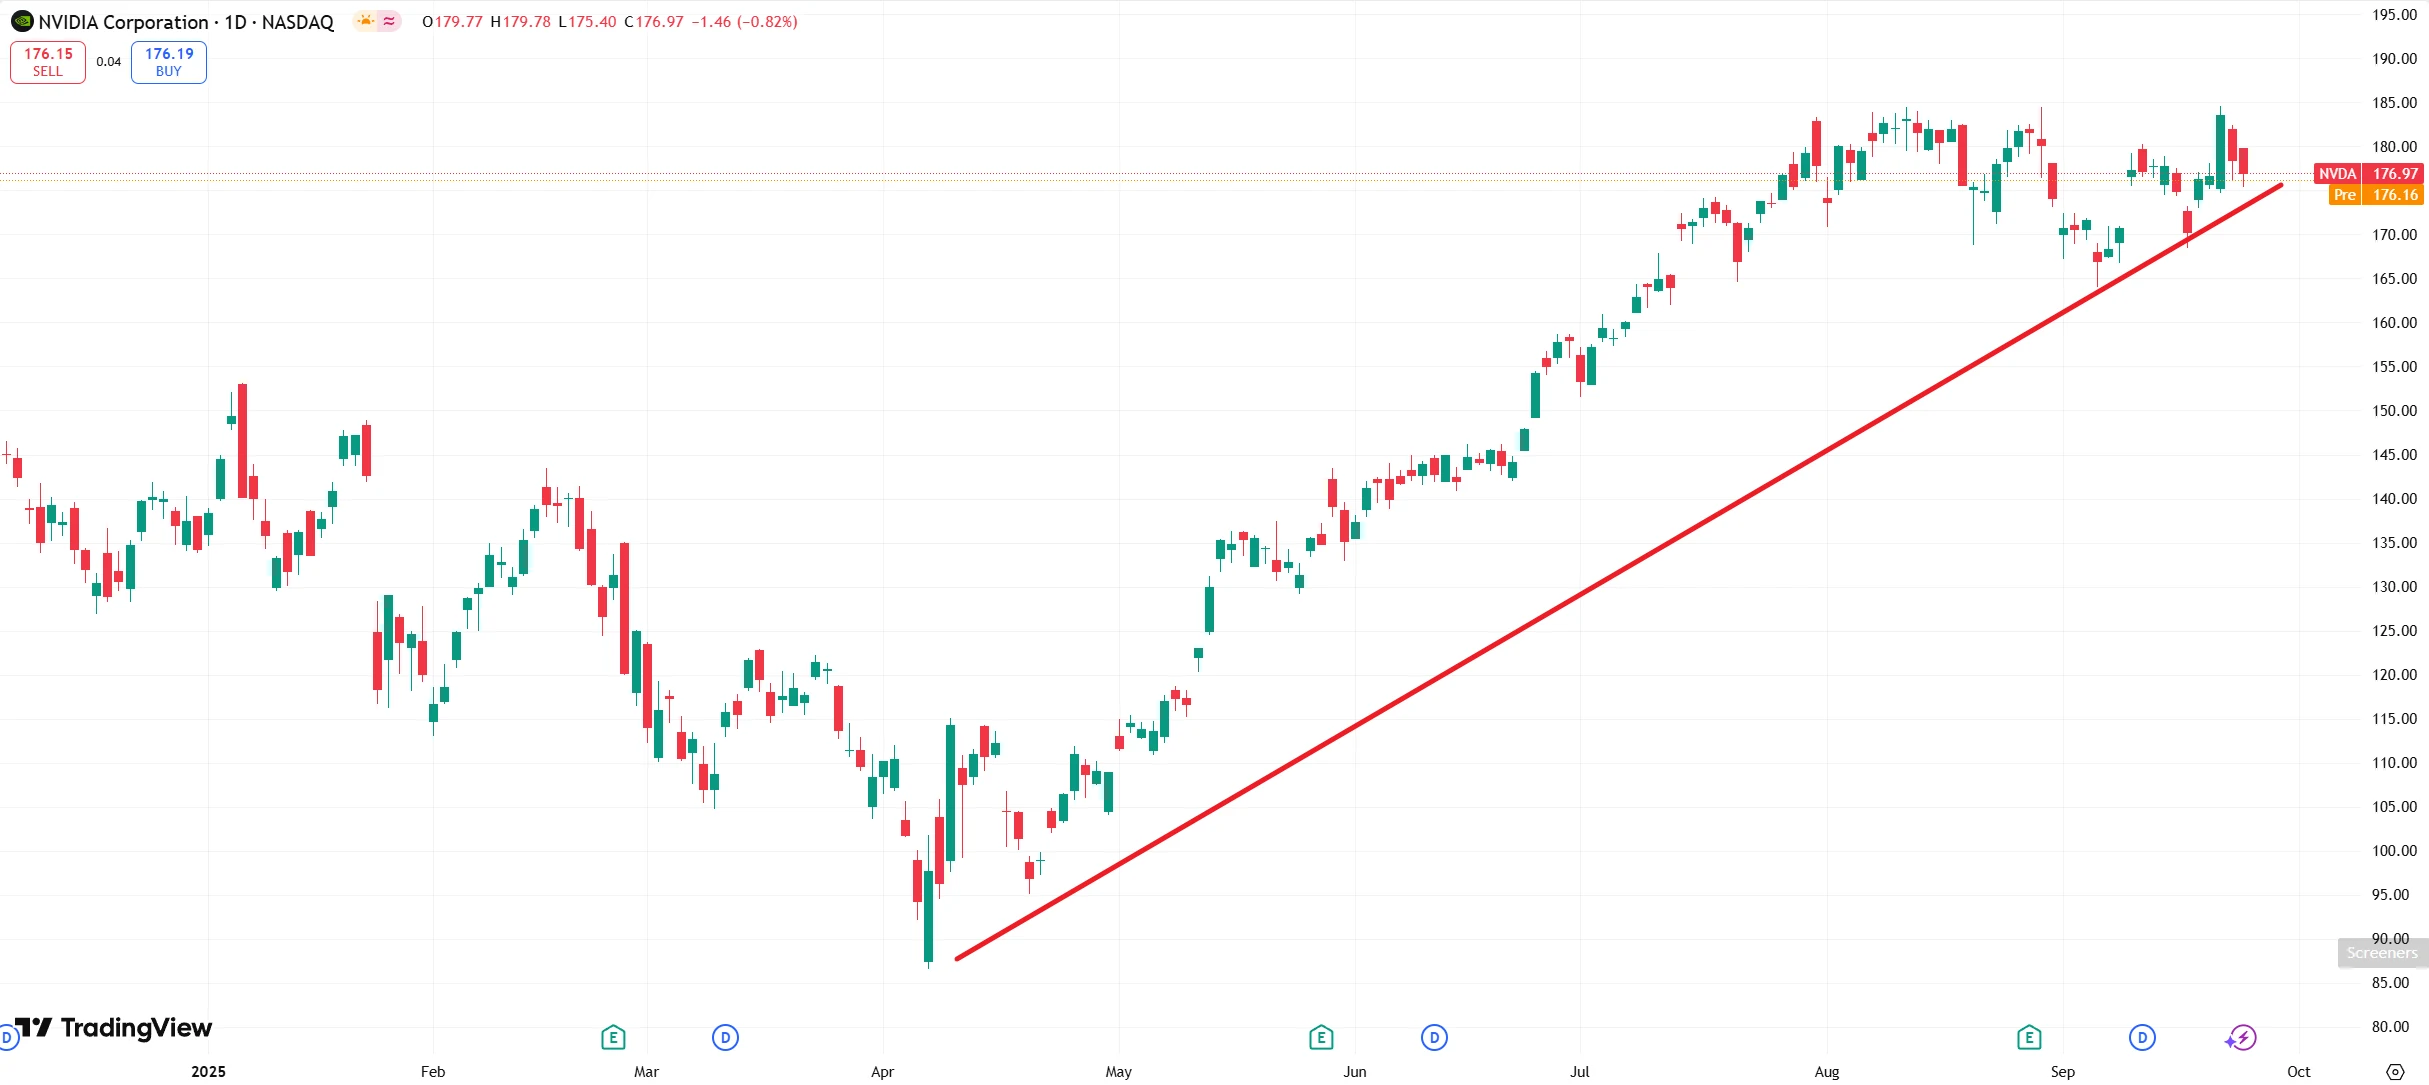
Task: Click the orange Pre 176.16 price label
Action: 2374,195
